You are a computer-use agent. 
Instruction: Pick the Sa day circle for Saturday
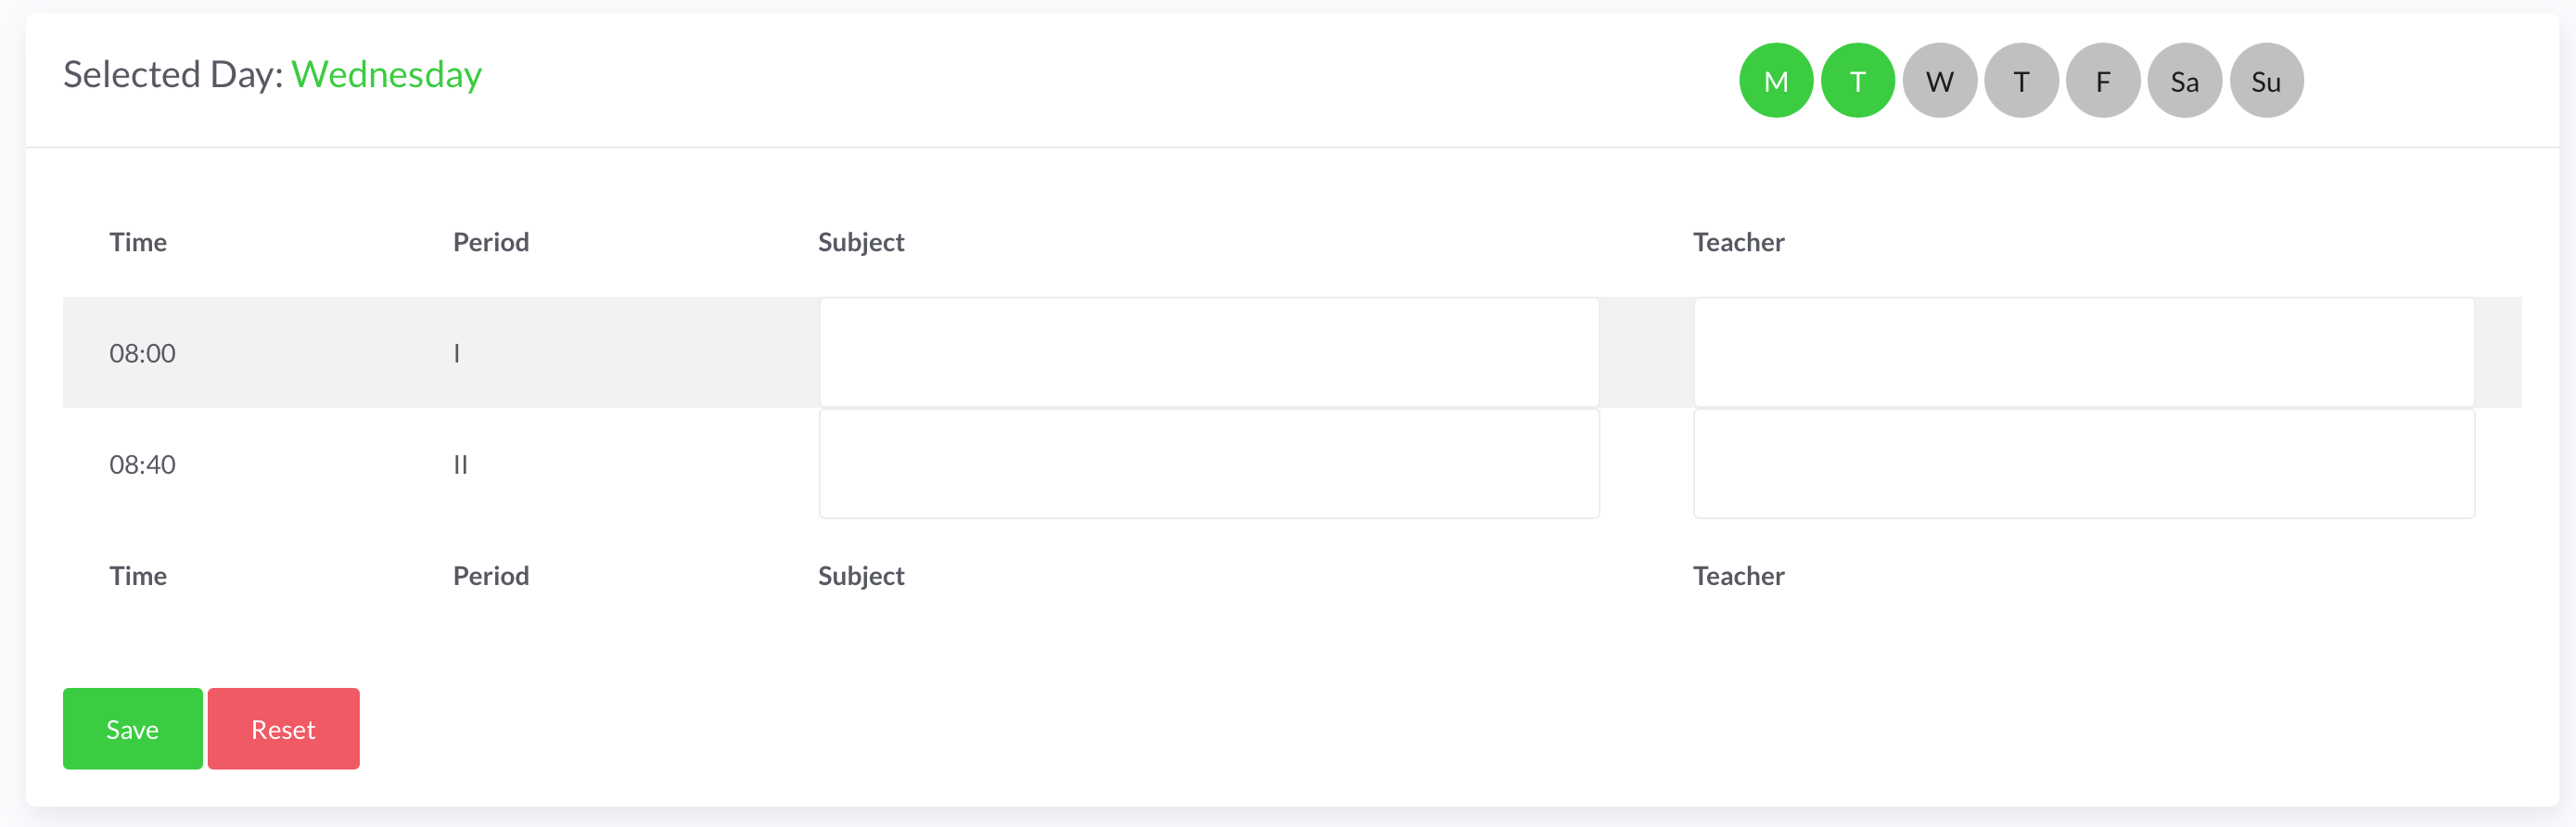point(2184,81)
